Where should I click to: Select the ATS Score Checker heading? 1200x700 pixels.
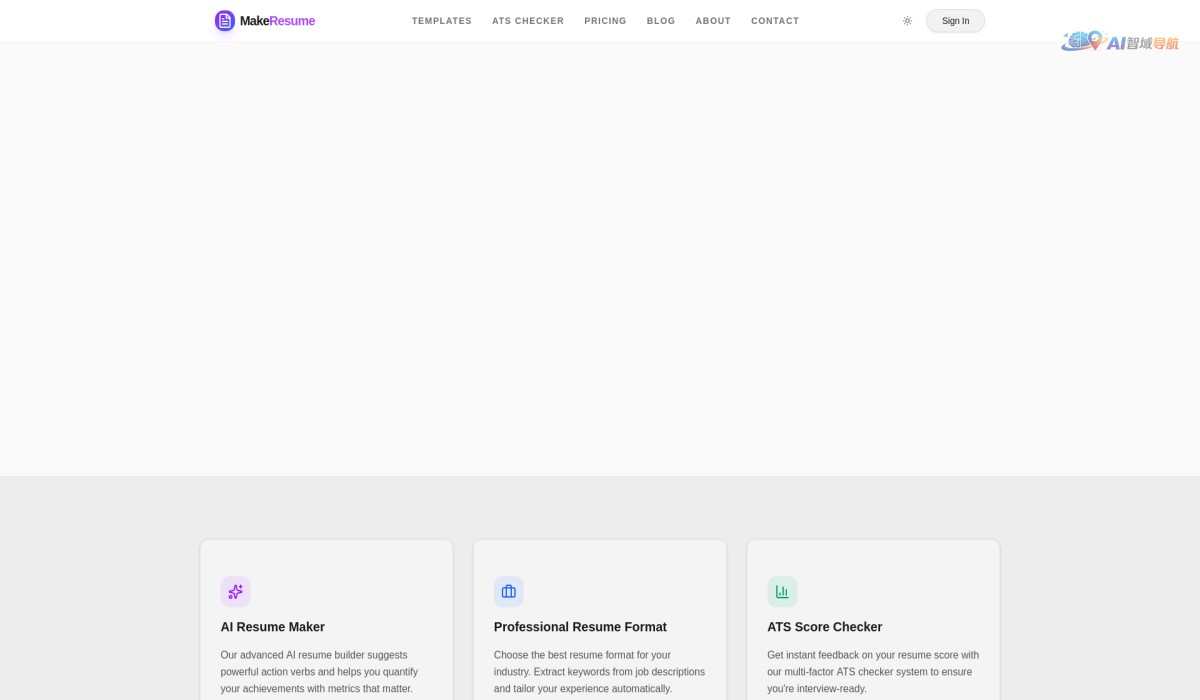(x=825, y=627)
